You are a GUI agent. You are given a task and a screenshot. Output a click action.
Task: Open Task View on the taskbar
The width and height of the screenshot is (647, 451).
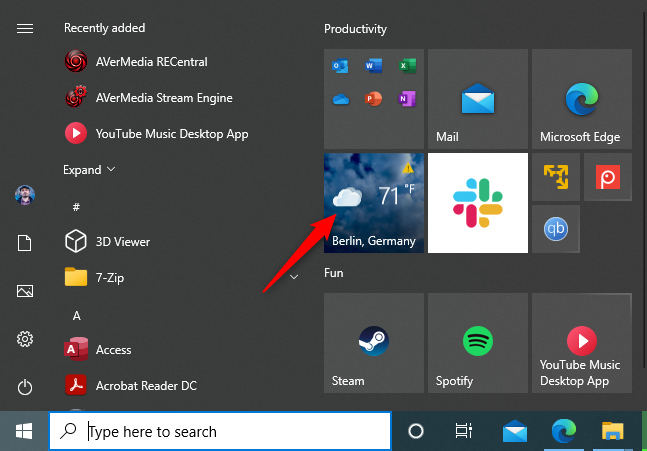[x=464, y=431]
